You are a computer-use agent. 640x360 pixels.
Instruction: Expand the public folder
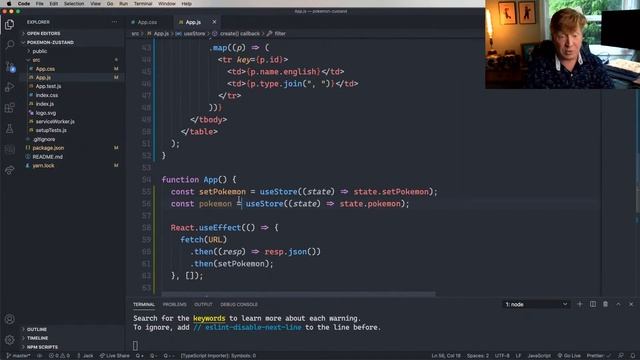pos(40,51)
